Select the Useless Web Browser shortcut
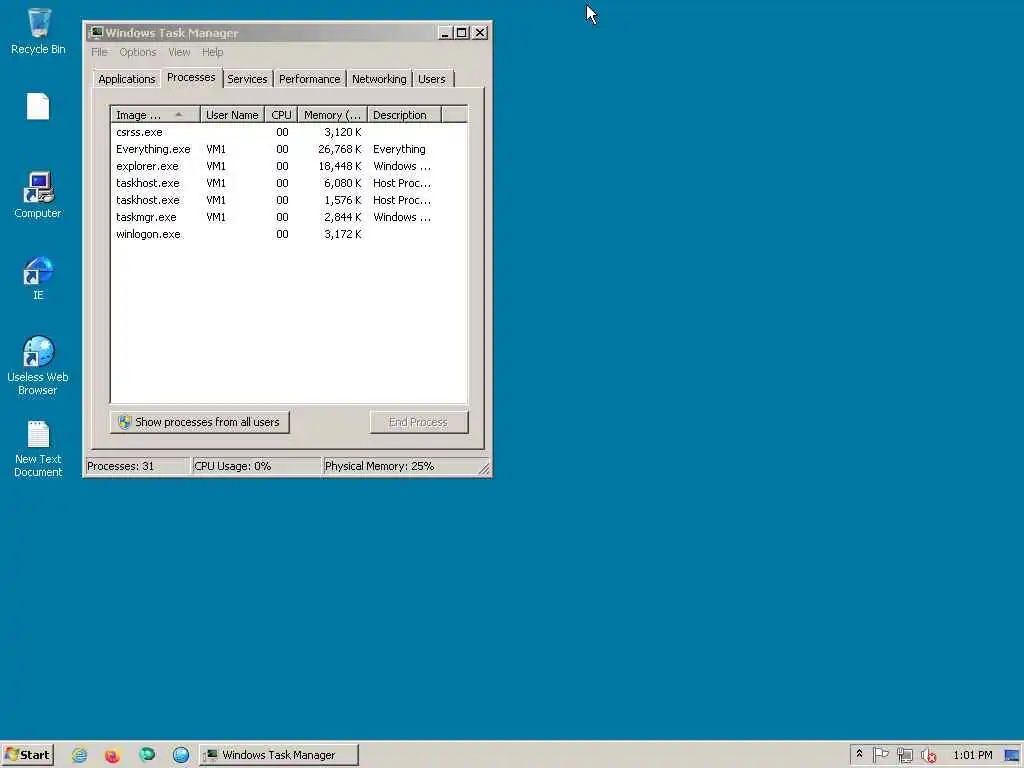The height and width of the screenshot is (768, 1024). pyautogui.click(x=38, y=365)
